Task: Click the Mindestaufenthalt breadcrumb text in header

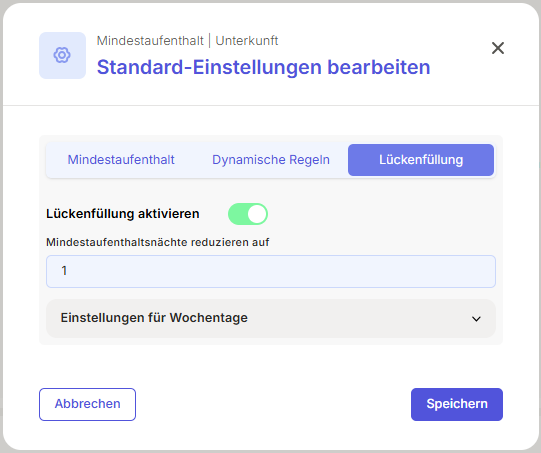Action: point(150,41)
